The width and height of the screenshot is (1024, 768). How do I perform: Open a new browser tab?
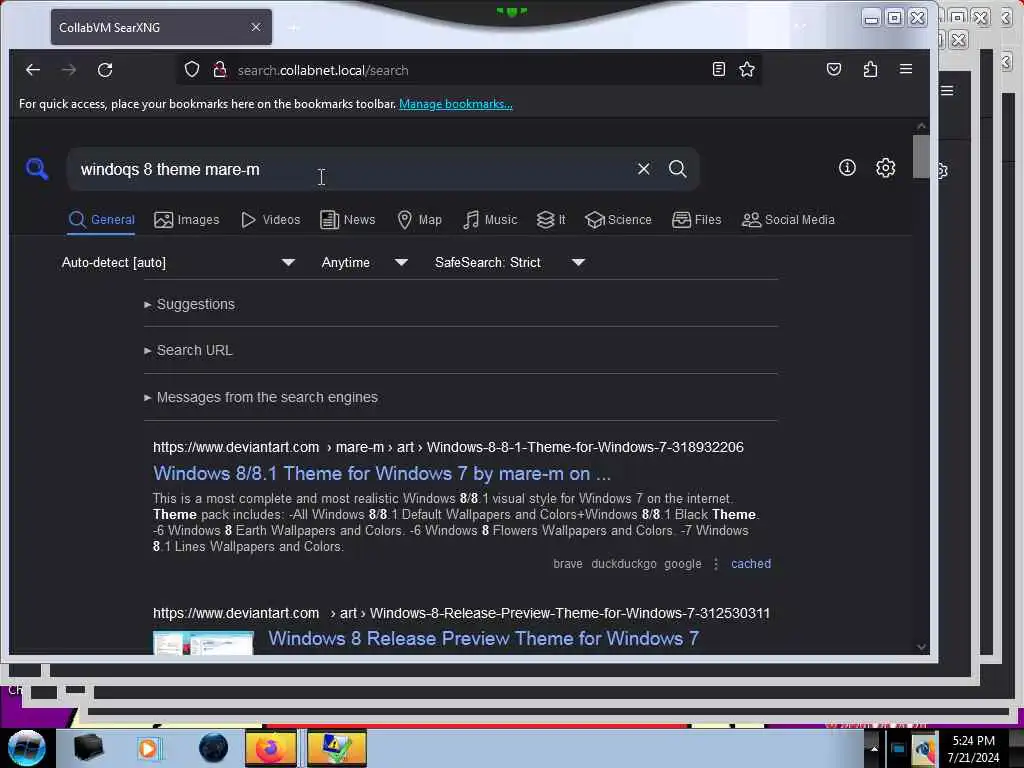(294, 27)
